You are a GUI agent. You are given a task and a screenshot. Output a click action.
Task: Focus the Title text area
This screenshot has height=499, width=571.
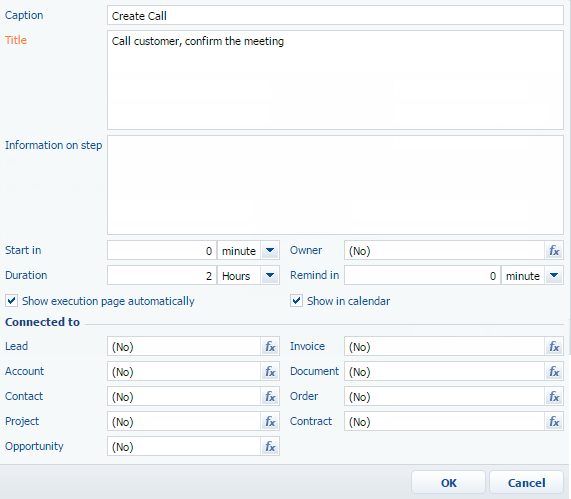coord(335,80)
